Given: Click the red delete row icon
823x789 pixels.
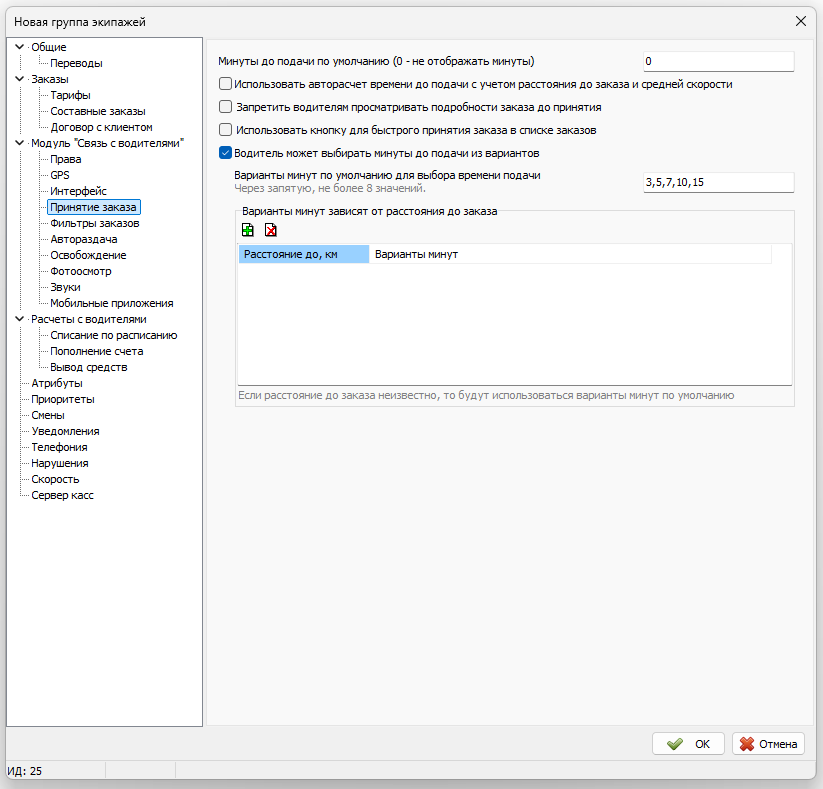Looking at the screenshot, I should (x=270, y=230).
